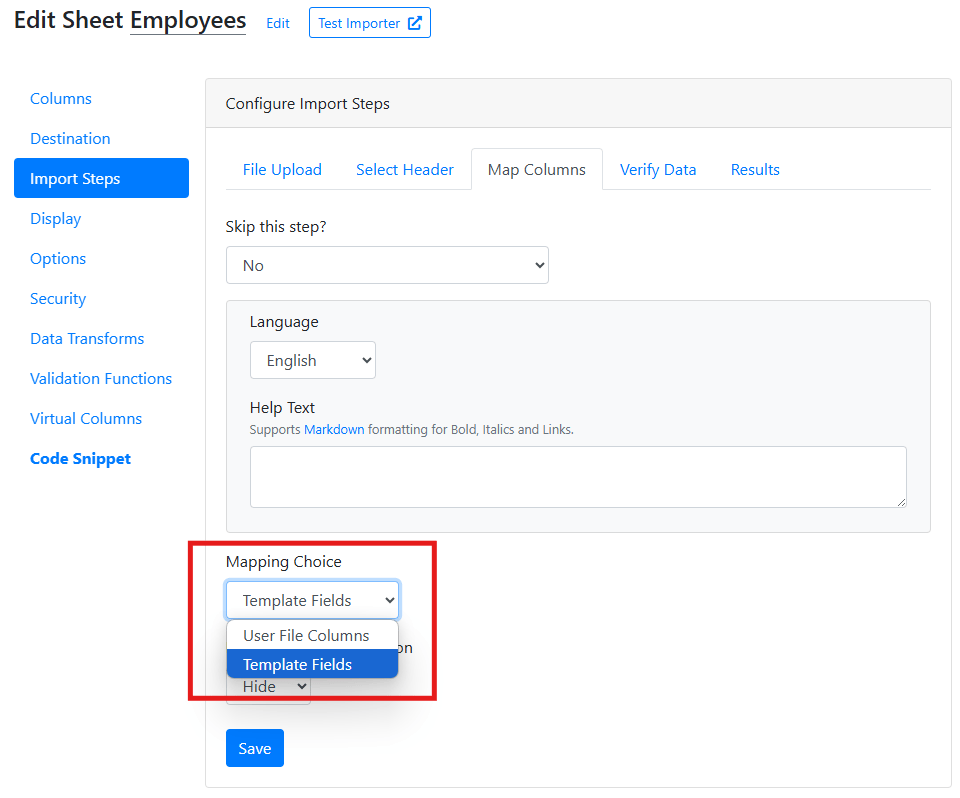Open Options in the sidebar

click(x=58, y=258)
